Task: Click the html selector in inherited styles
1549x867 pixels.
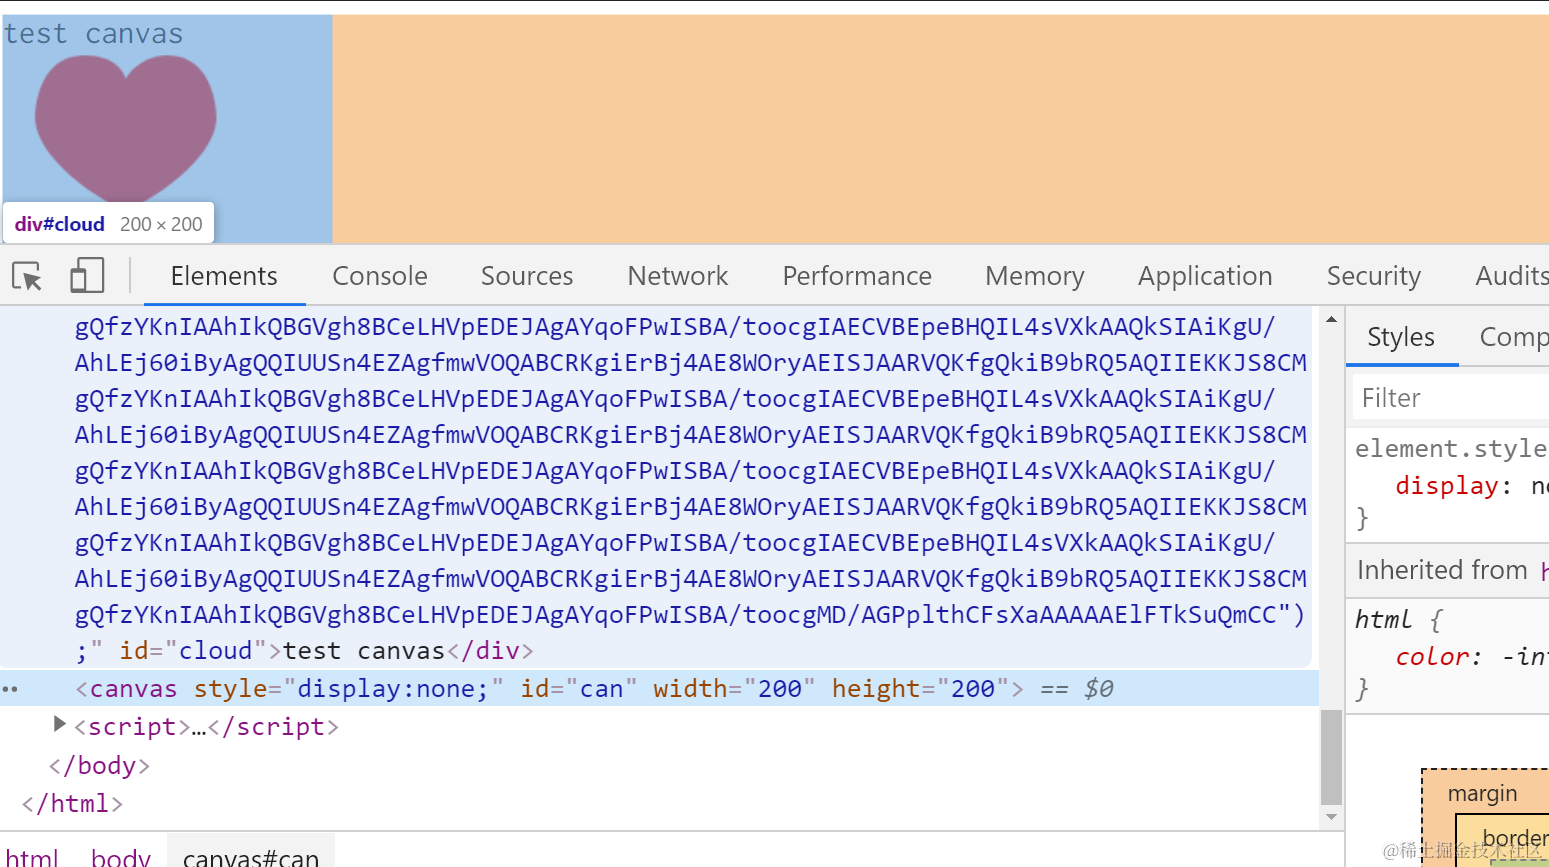Action: point(1384,619)
